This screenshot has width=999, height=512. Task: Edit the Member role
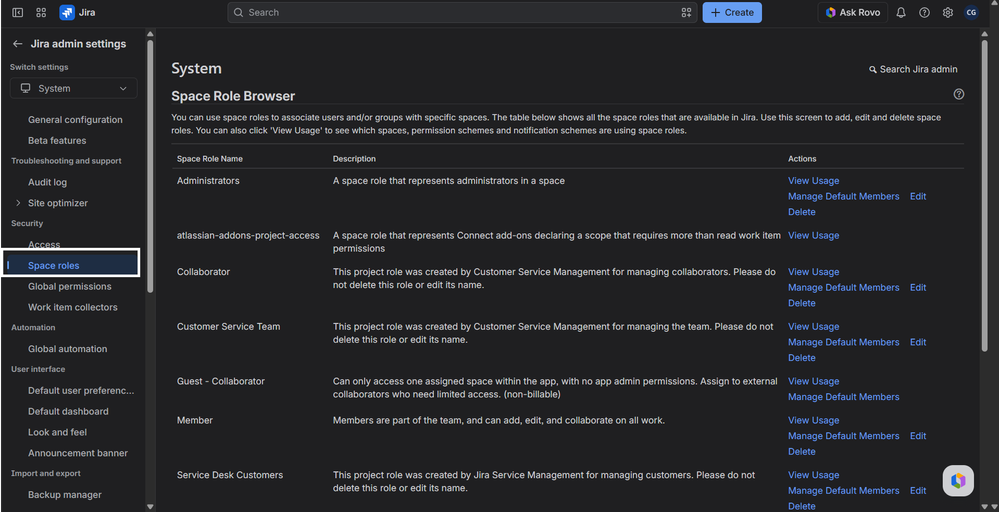click(x=918, y=436)
